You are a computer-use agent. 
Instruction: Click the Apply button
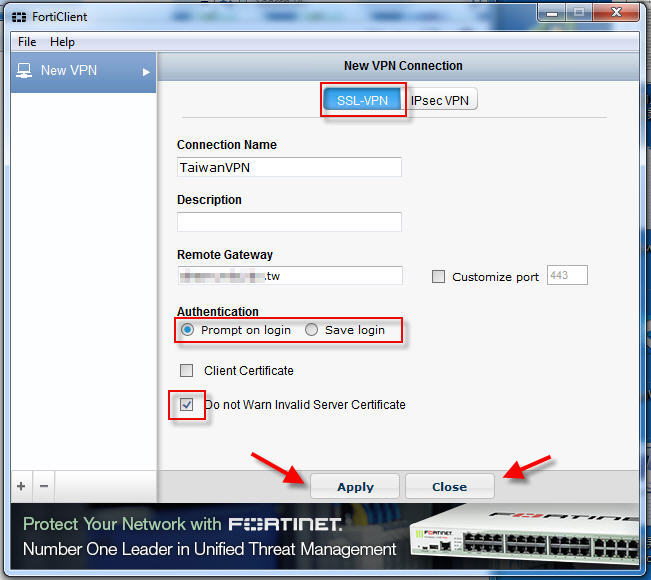pos(355,487)
